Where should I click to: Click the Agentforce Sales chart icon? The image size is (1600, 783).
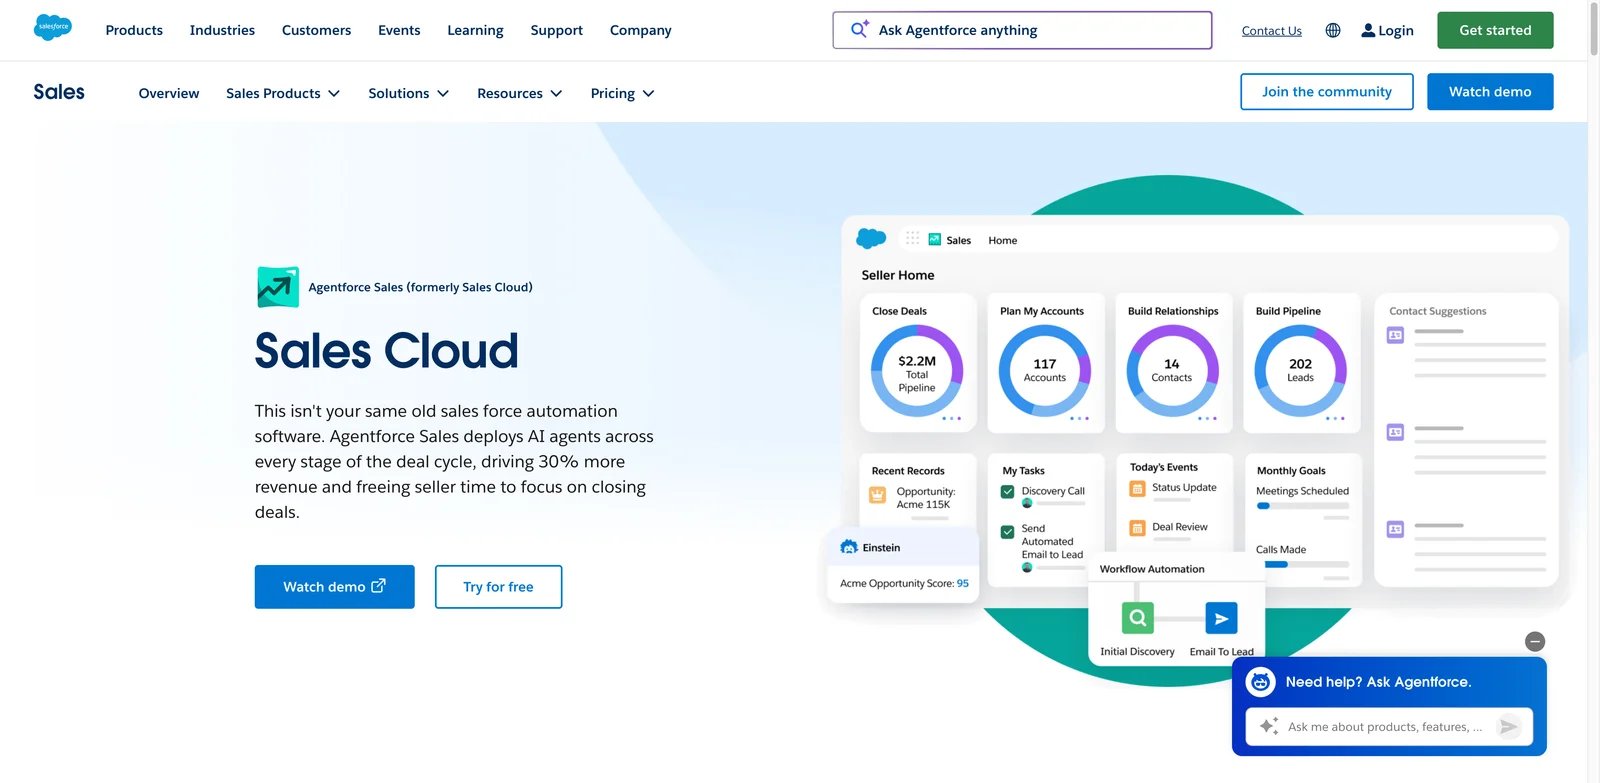click(x=278, y=287)
